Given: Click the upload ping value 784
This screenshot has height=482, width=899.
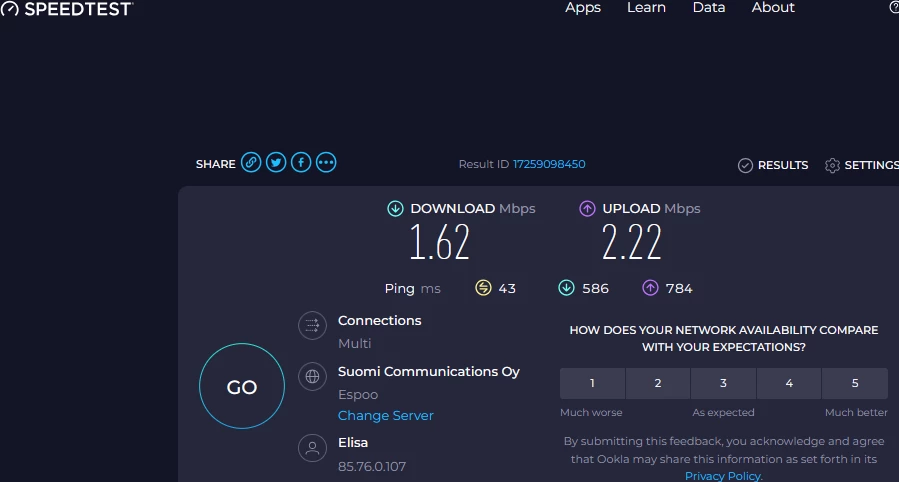Looking at the screenshot, I should pos(679,288).
